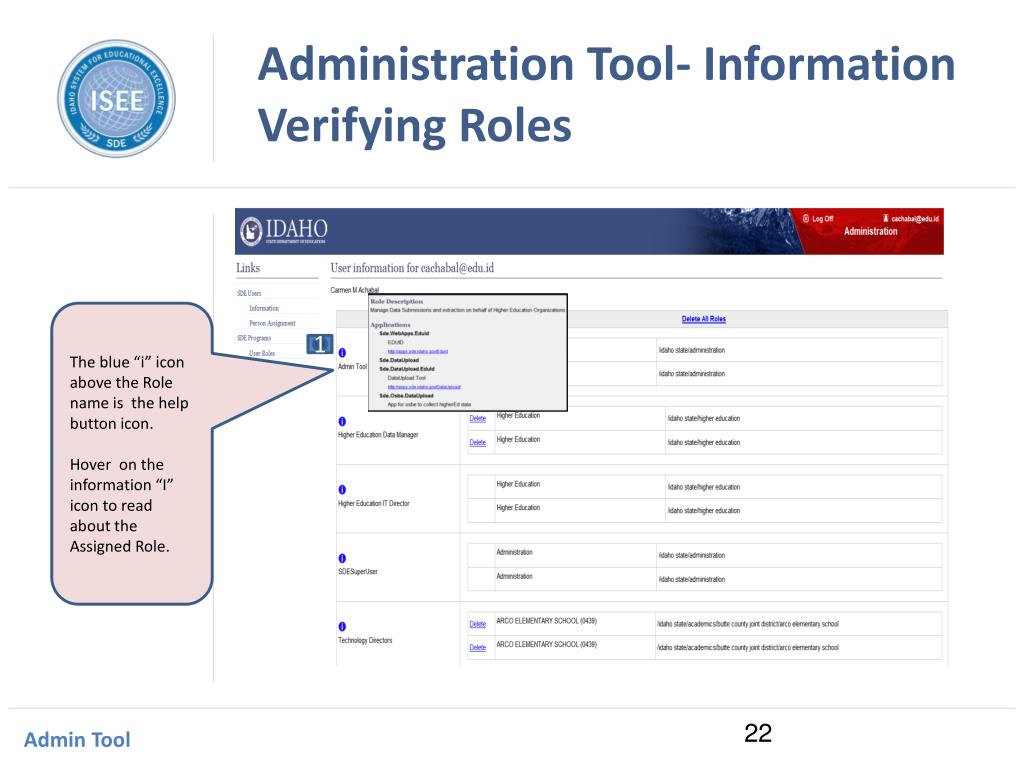Click the info icon above Higher Education IT Director
The width and height of the screenshot is (1024, 768).
(342, 490)
